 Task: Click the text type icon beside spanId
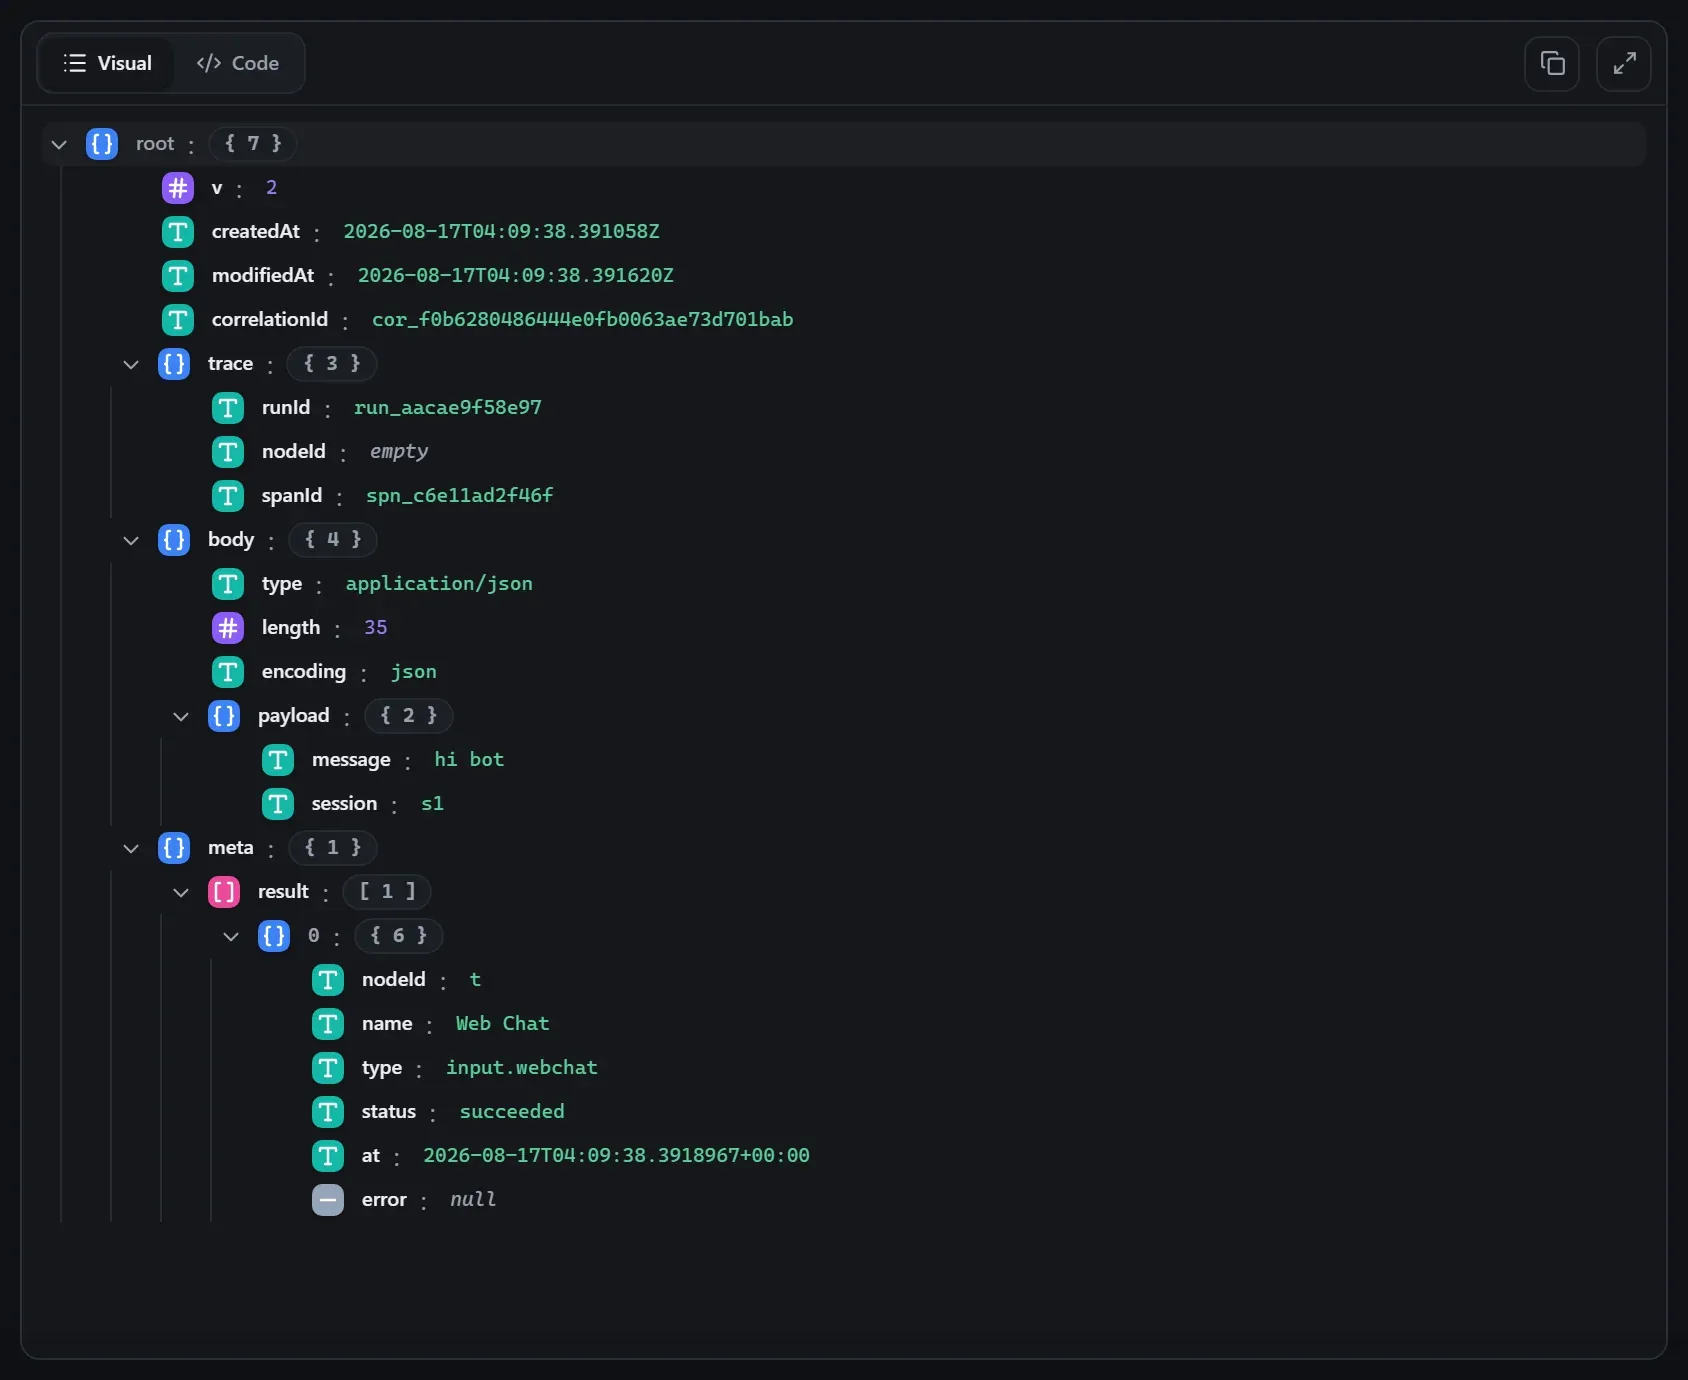tap(228, 496)
